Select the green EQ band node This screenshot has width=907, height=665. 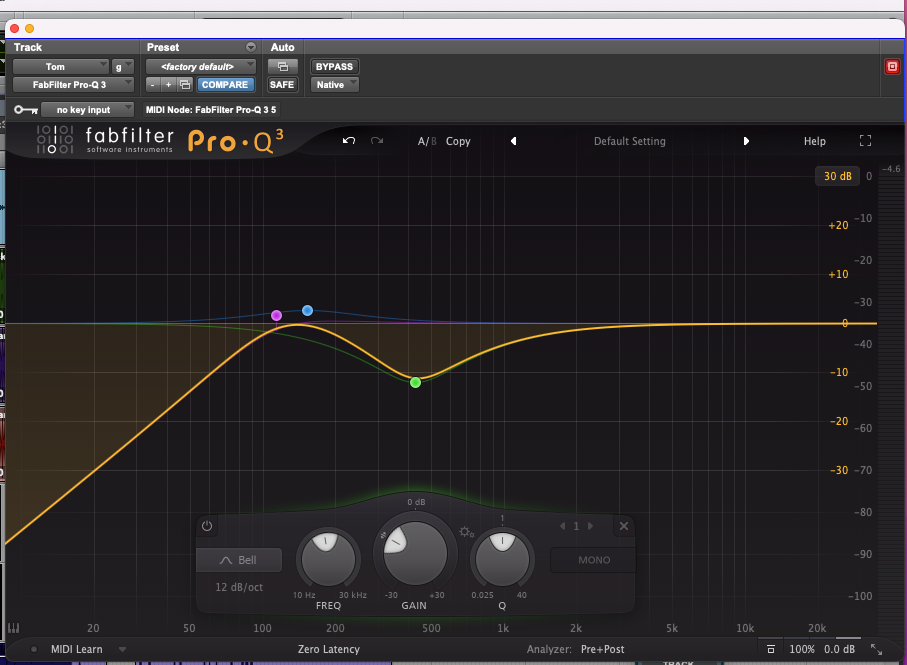(415, 382)
